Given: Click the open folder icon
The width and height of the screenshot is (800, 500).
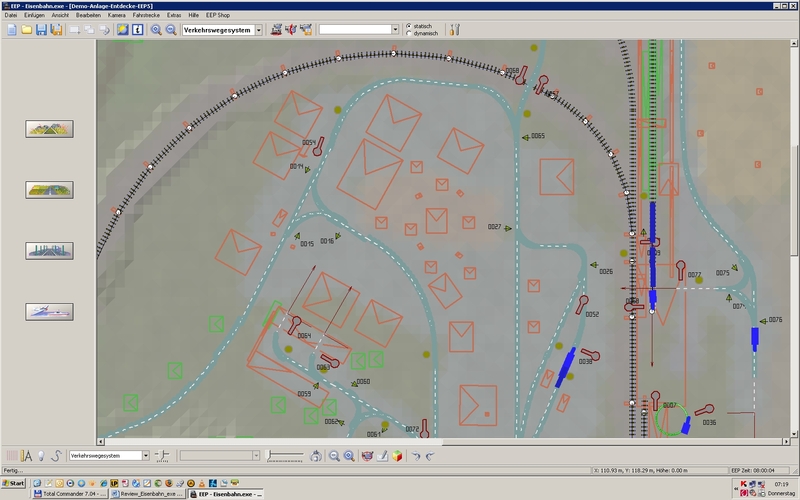Looking at the screenshot, I should click(27, 30).
